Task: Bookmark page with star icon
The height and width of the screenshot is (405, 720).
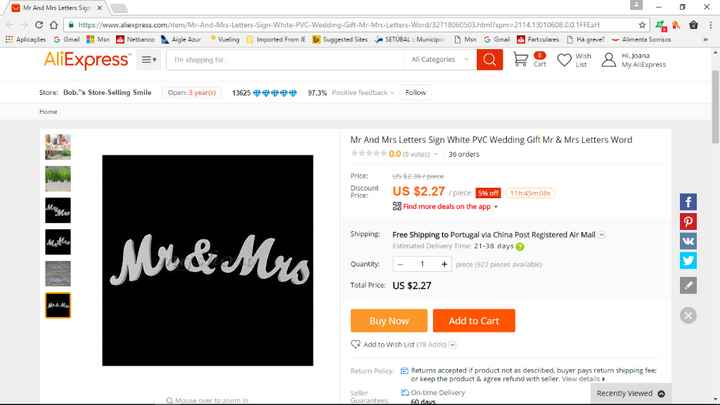Action: click(x=642, y=25)
